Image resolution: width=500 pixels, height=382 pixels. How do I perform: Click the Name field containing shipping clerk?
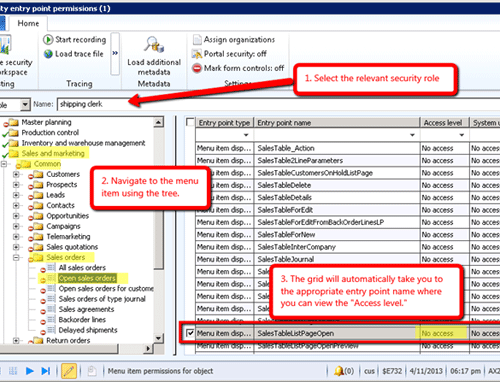278,104
